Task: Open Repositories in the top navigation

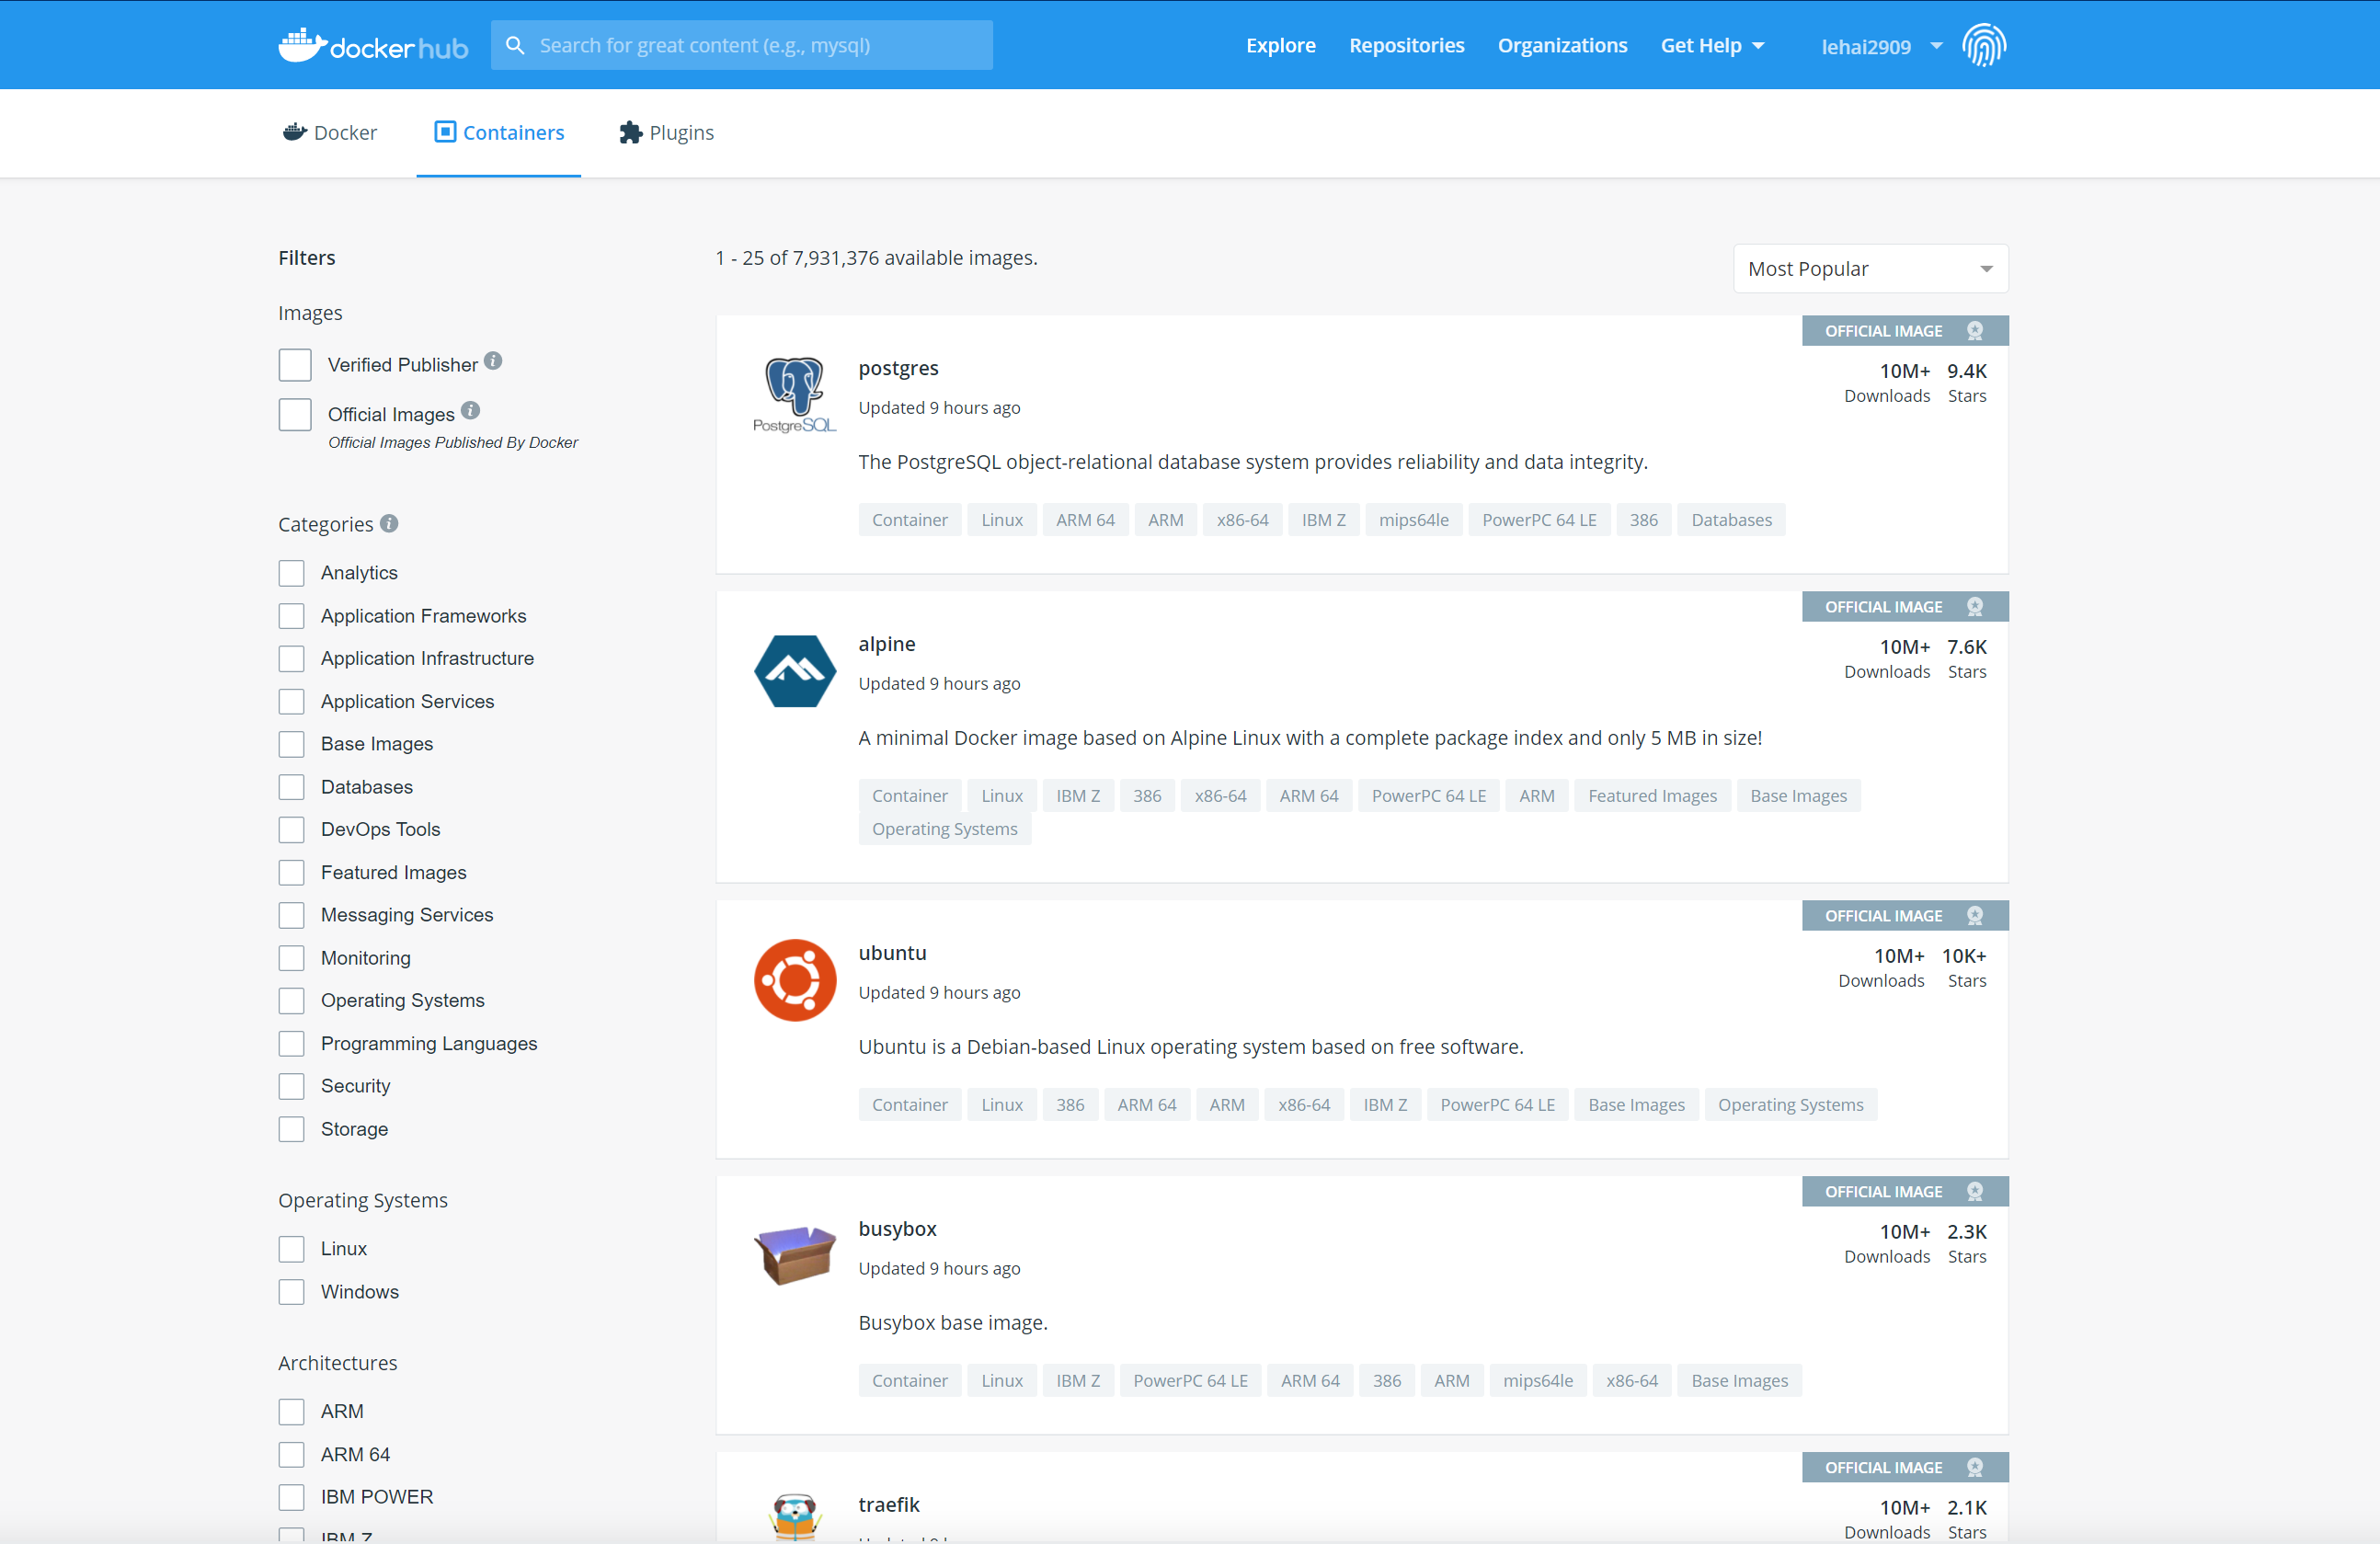Action: click(x=1406, y=45)
